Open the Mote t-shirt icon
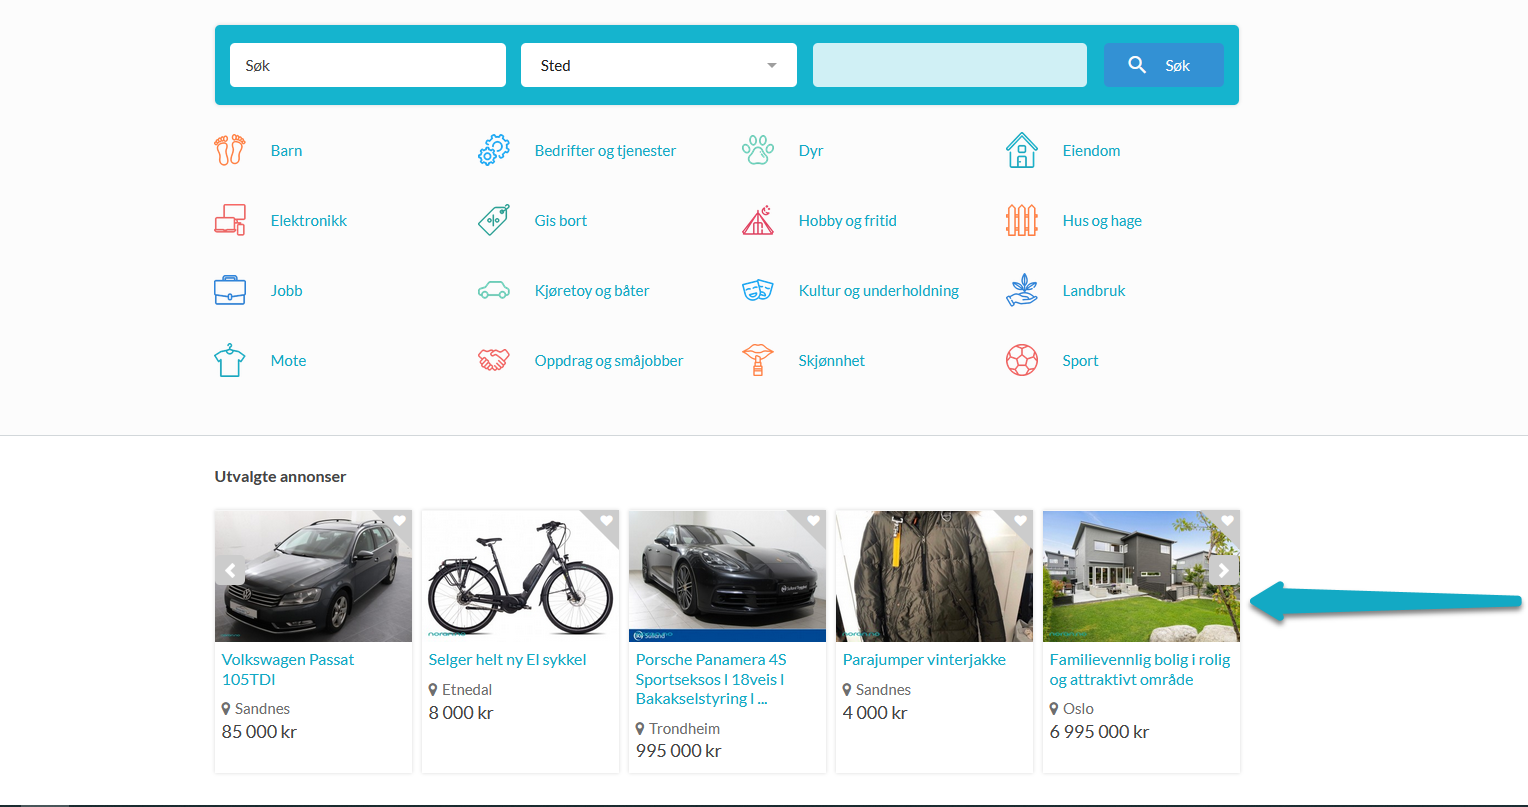This screenshot has width=1528, height=807. (230, 361)
